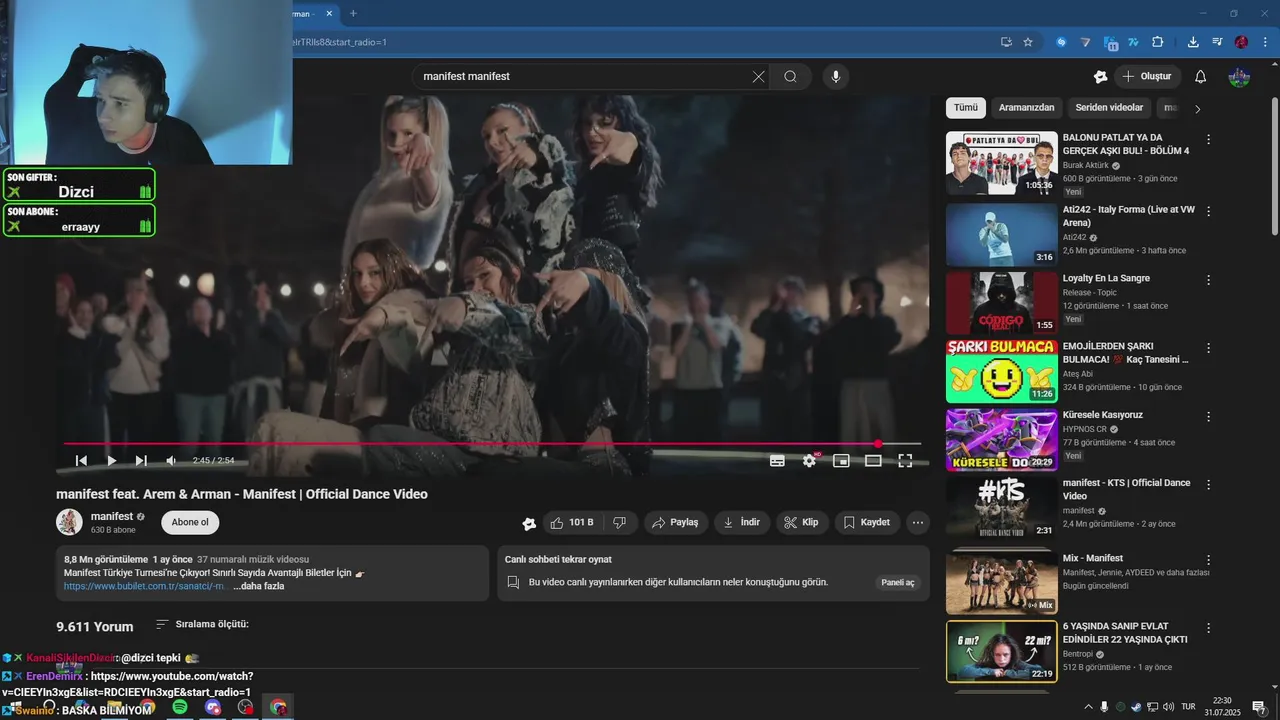Open the YouTube account avatar menu
This screenshot has width=1280, height=720.
[x=1239, y=76]
